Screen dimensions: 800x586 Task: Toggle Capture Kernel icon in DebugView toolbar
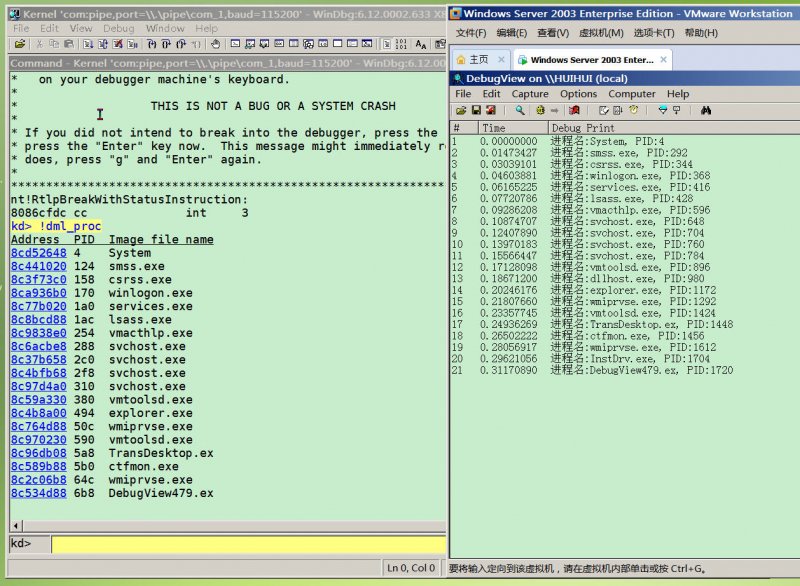coord(540,110)
